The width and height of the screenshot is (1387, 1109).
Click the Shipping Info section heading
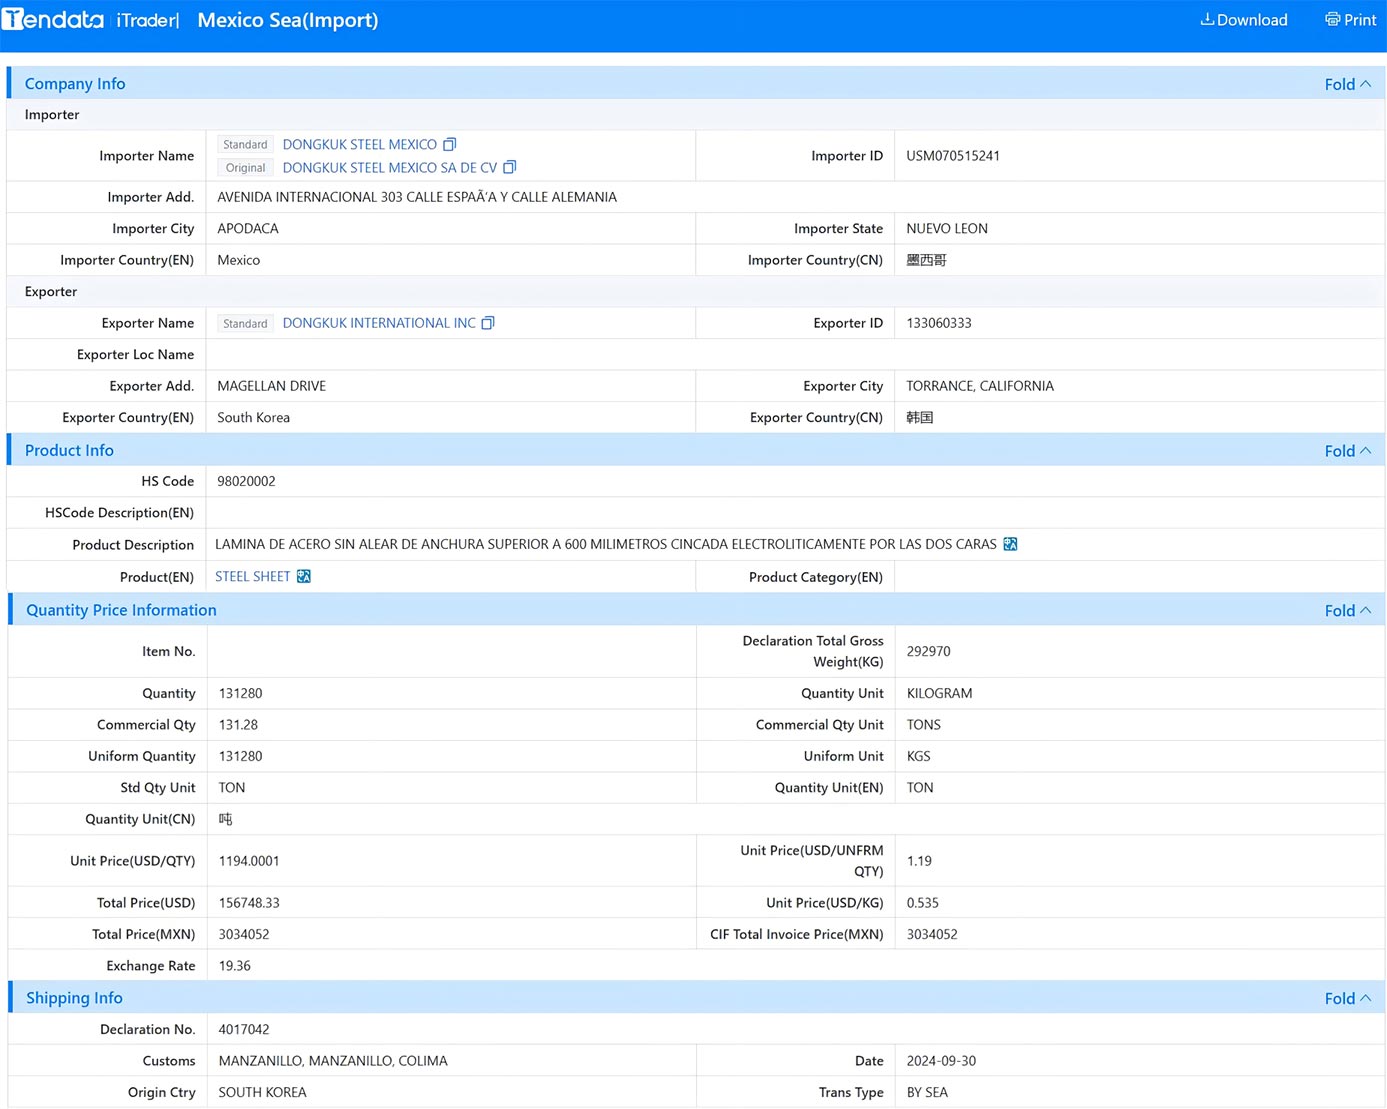74,998
